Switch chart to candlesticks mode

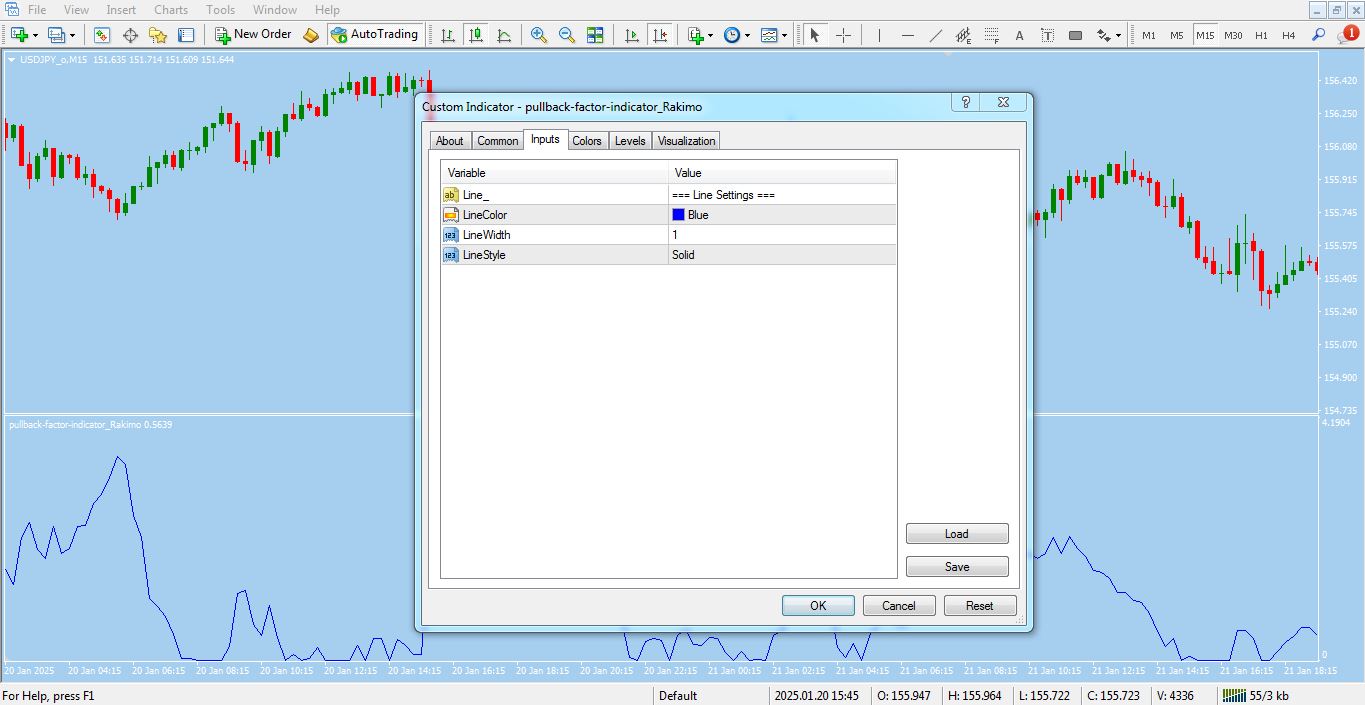pos(476,35)
